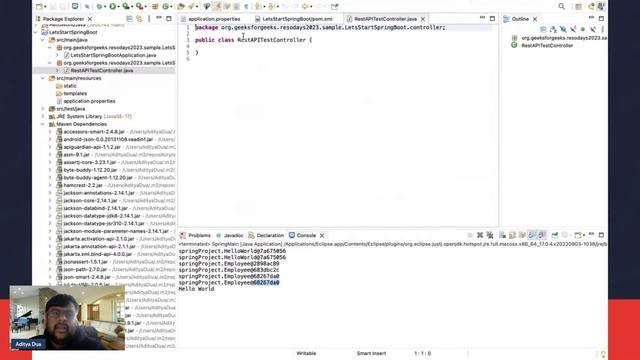Click Clear Console icon

coord(502,235)
